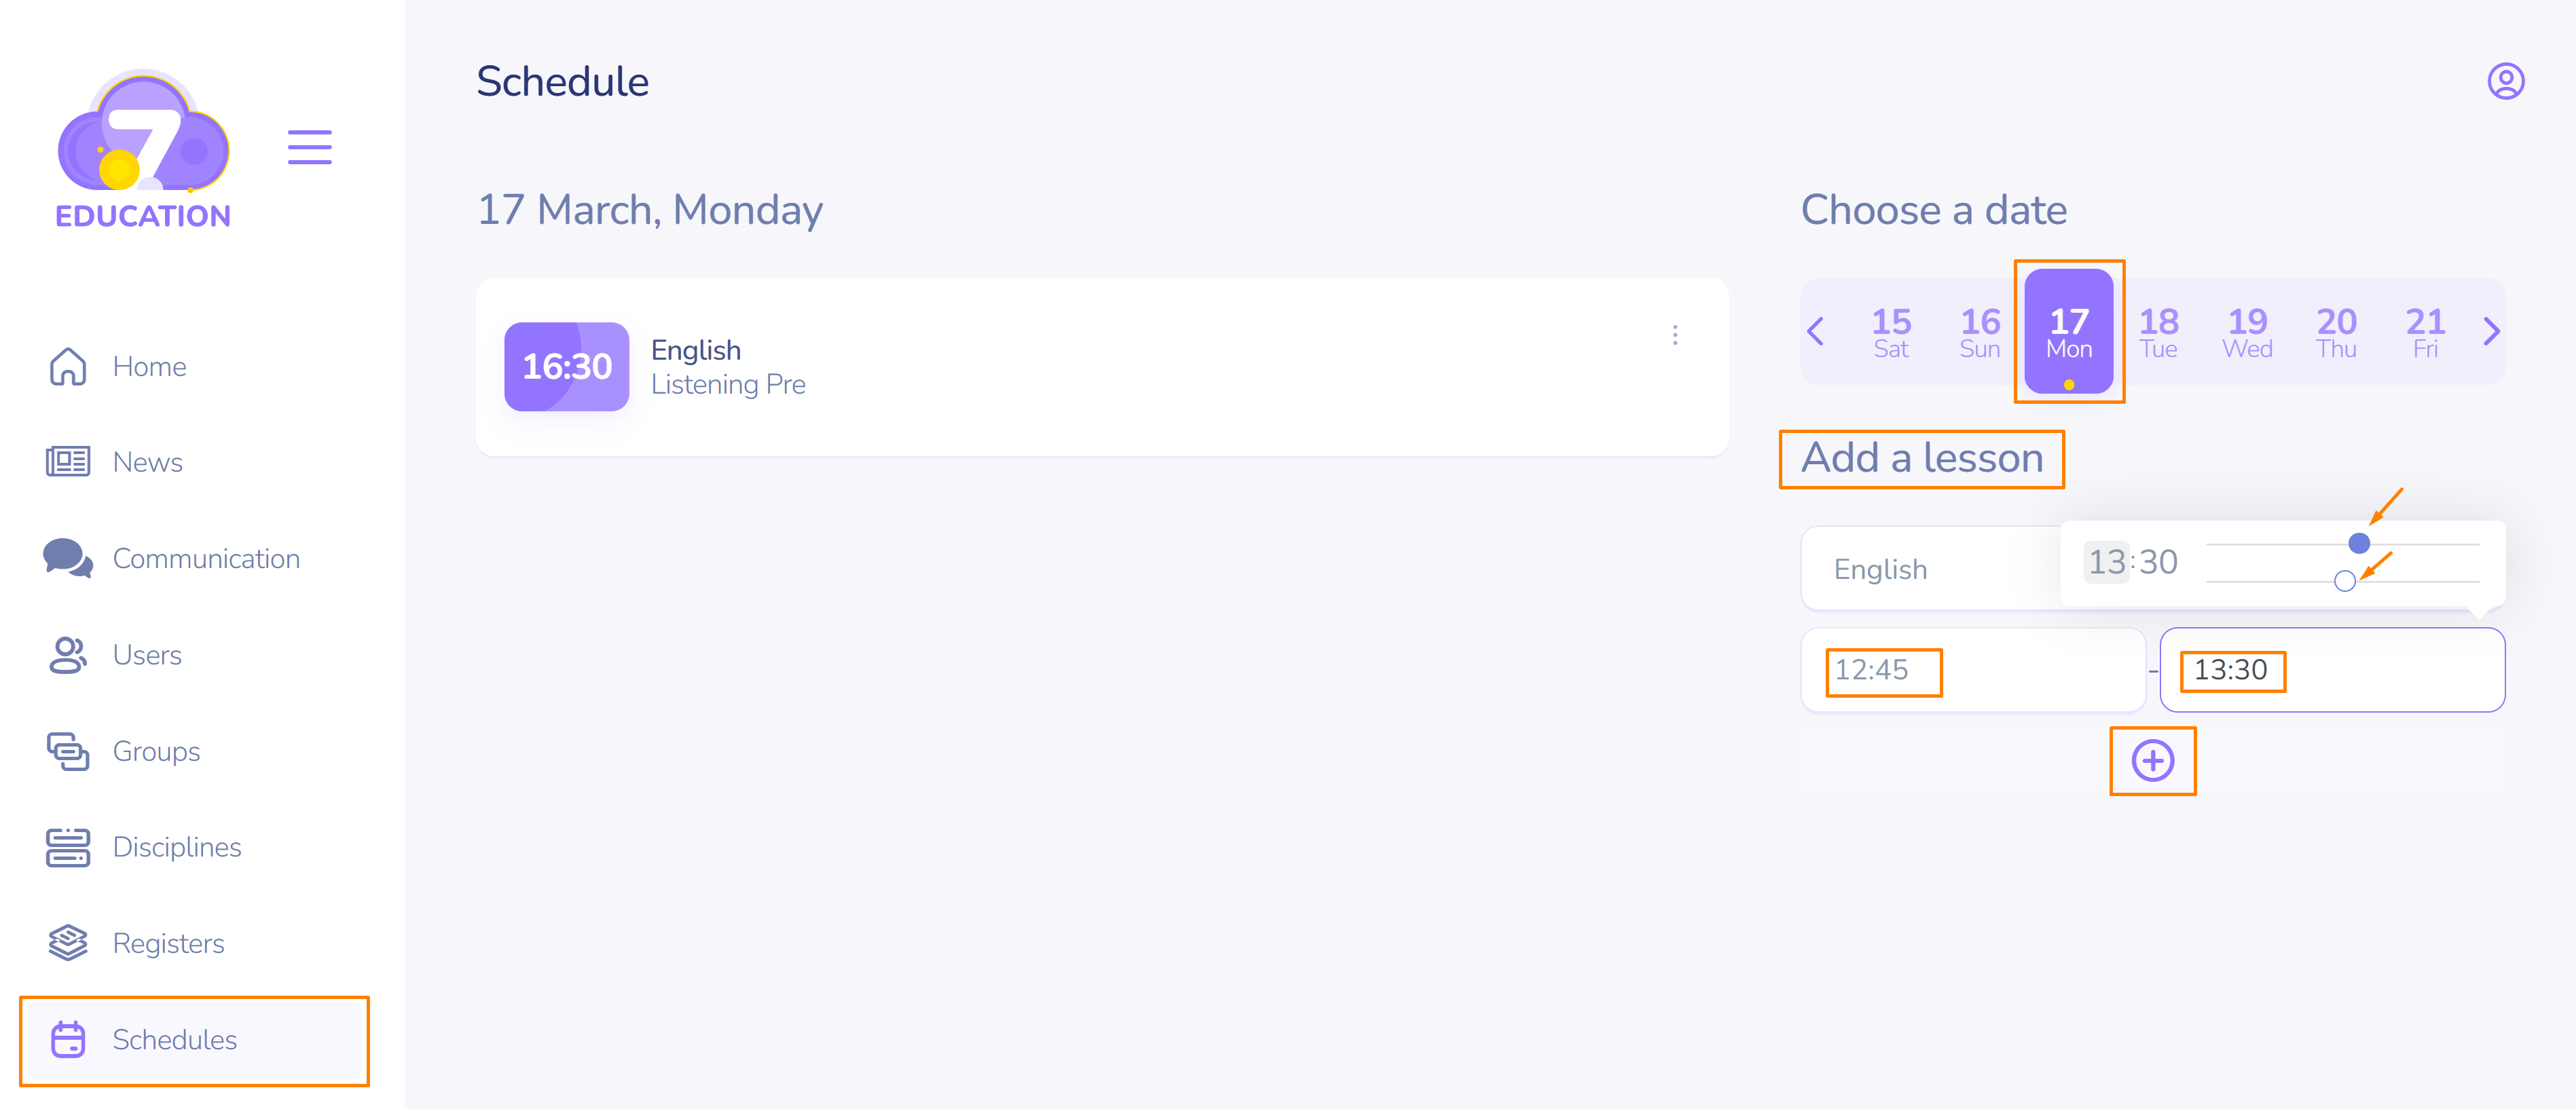2576x1109 pixels.
Task: Select date 20 Thu
Action: point(2336,332)
